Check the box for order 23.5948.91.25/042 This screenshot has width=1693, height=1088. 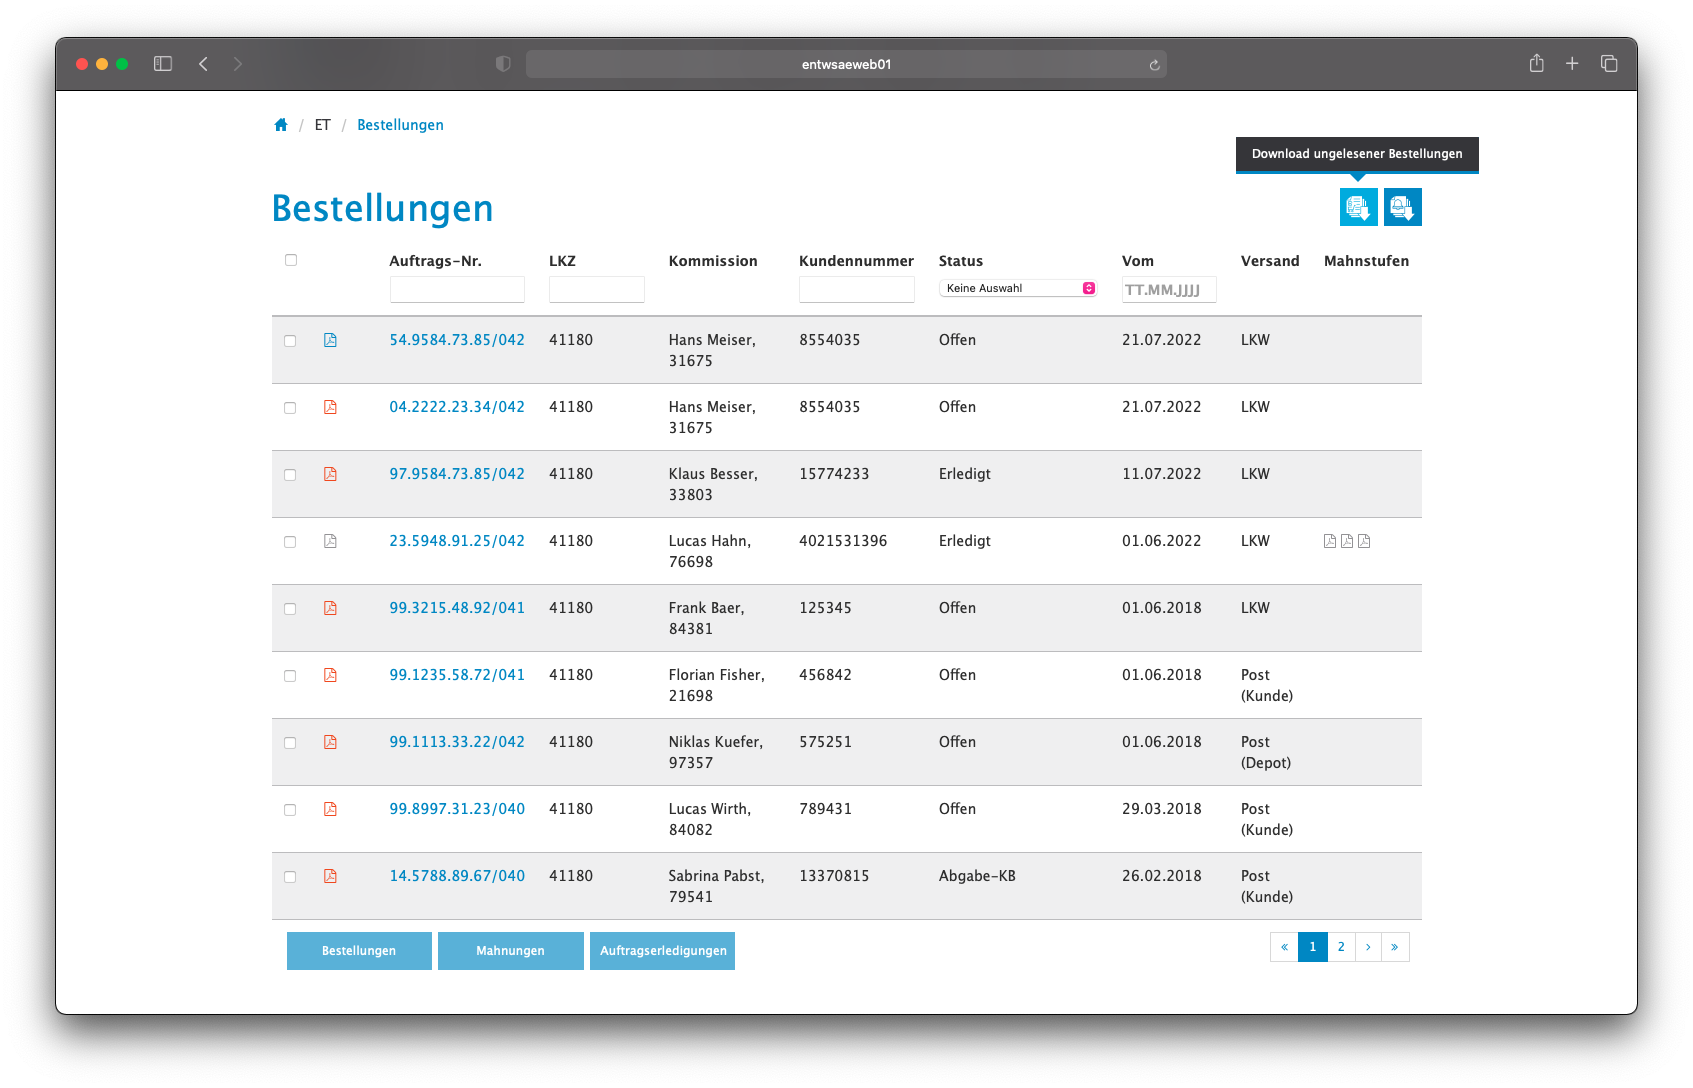(x=290, y=542)
